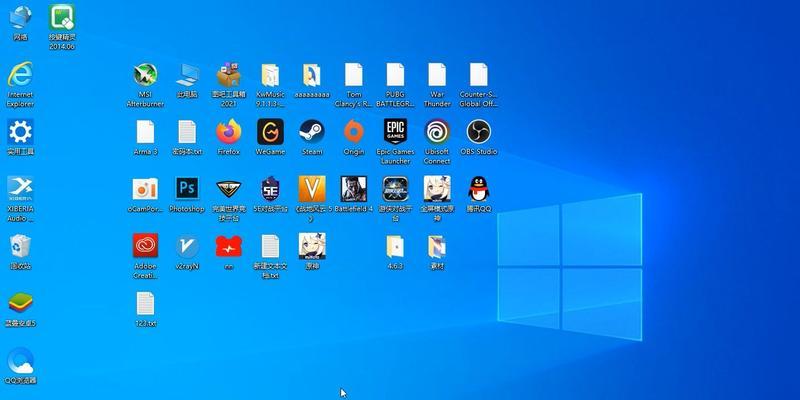Open the Adobe Creative Cloud icon
Image resolution: width=800 pixels, height=400 pixels.
coord(145,246)
